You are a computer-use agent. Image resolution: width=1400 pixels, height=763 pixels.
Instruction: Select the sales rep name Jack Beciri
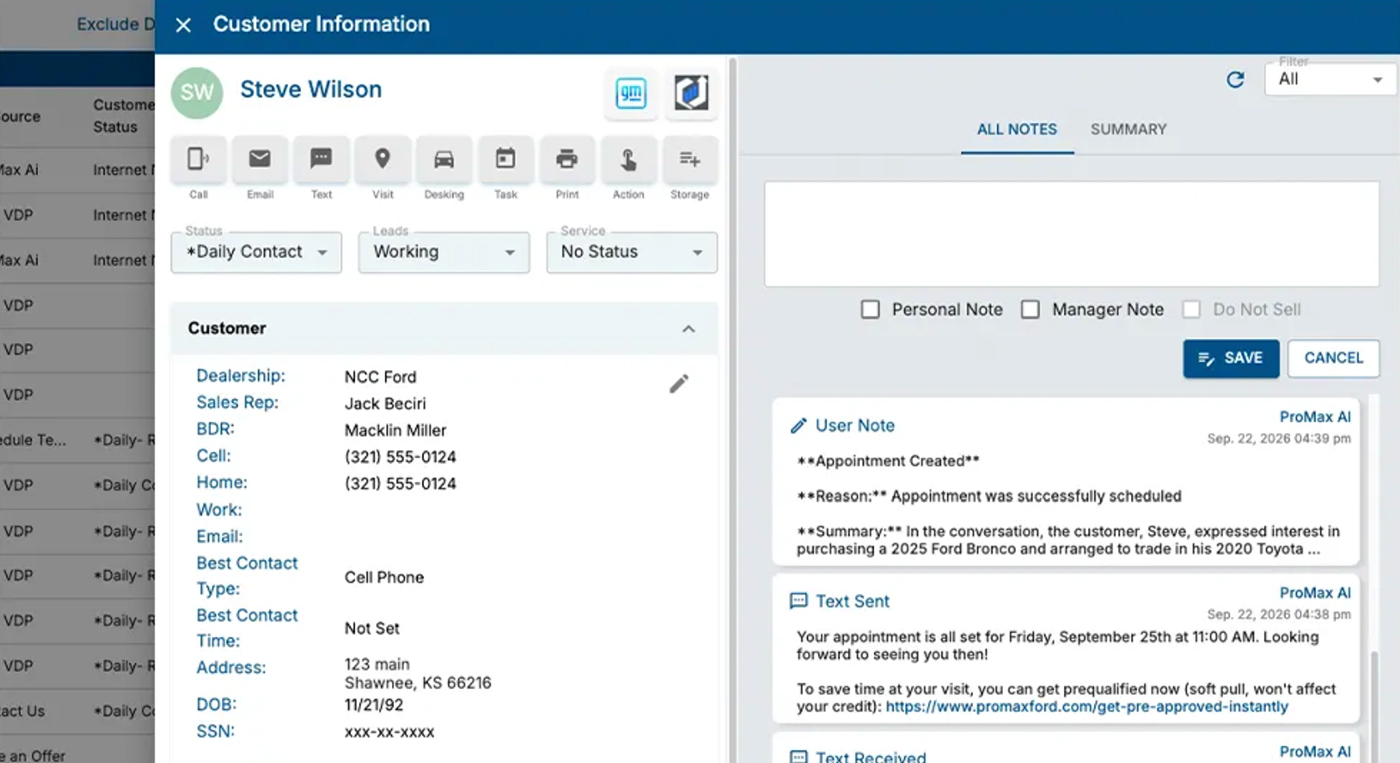click(385, 404)
